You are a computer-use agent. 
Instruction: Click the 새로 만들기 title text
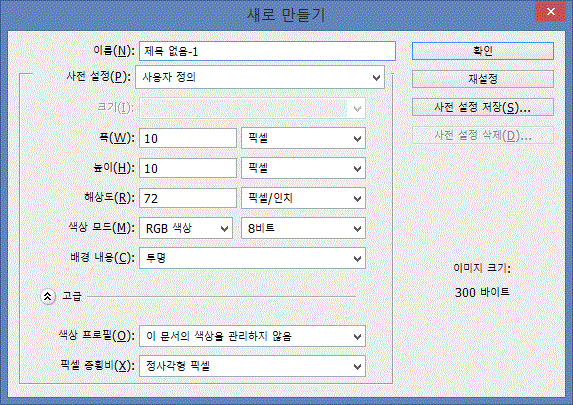[x=286, y=15]
